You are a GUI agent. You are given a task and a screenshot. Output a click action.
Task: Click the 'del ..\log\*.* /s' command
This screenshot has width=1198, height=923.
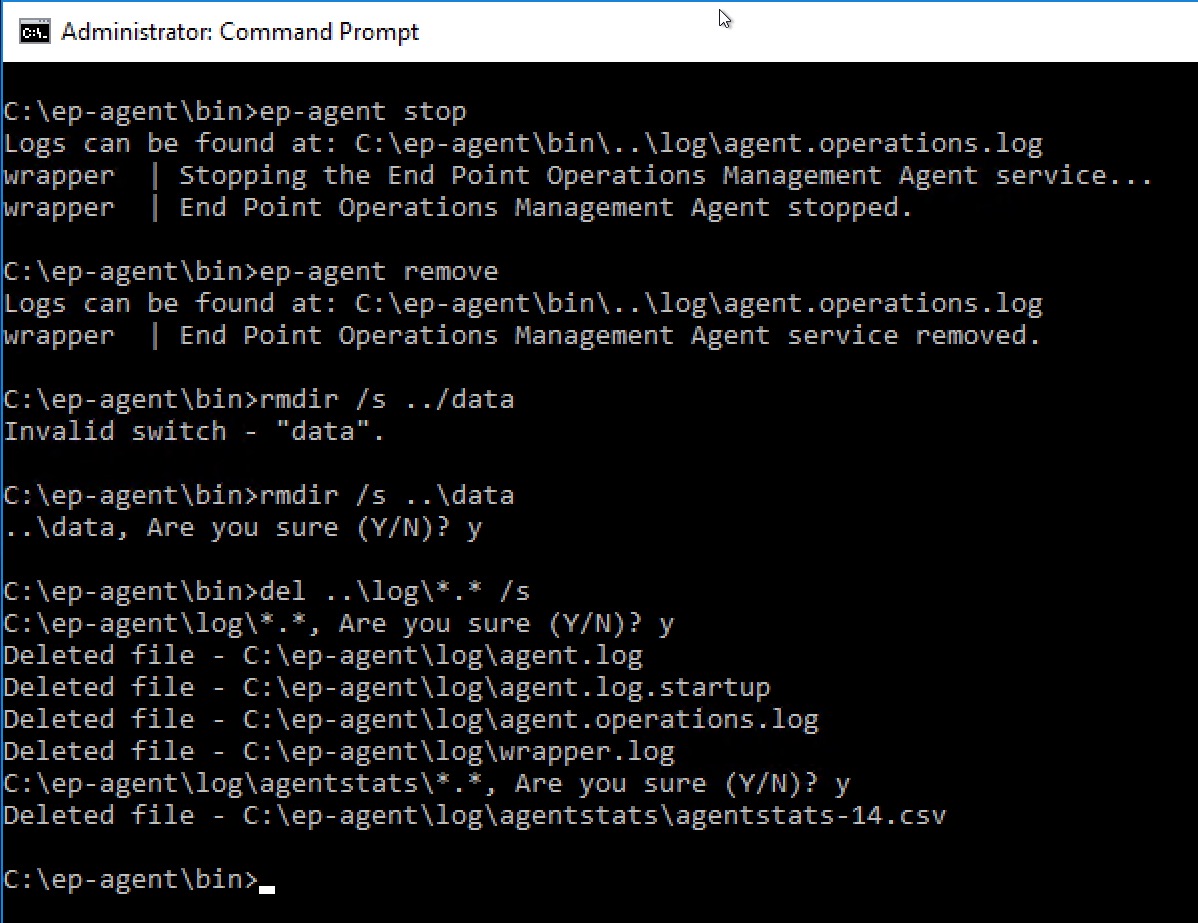click(x=395, y=591)
